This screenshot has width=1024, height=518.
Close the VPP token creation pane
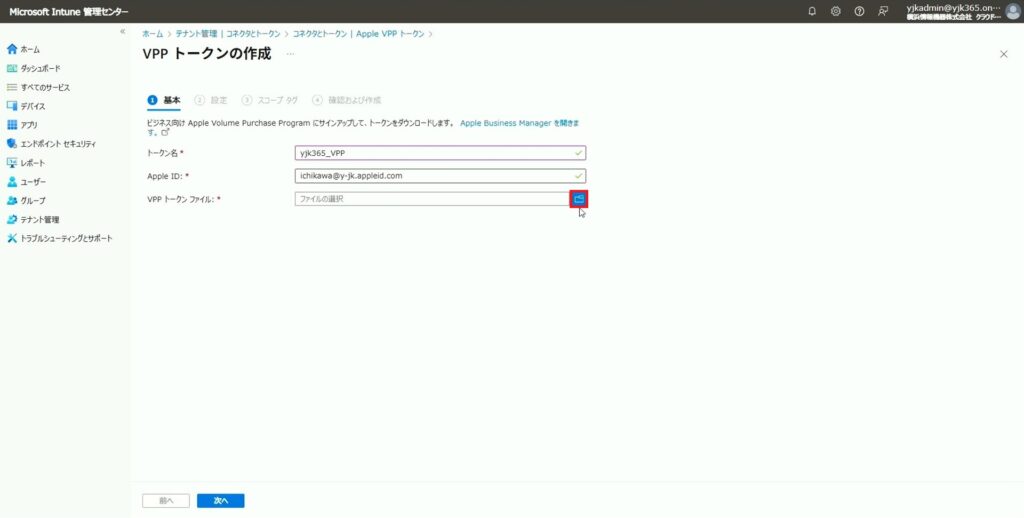tap(1004, 54)
